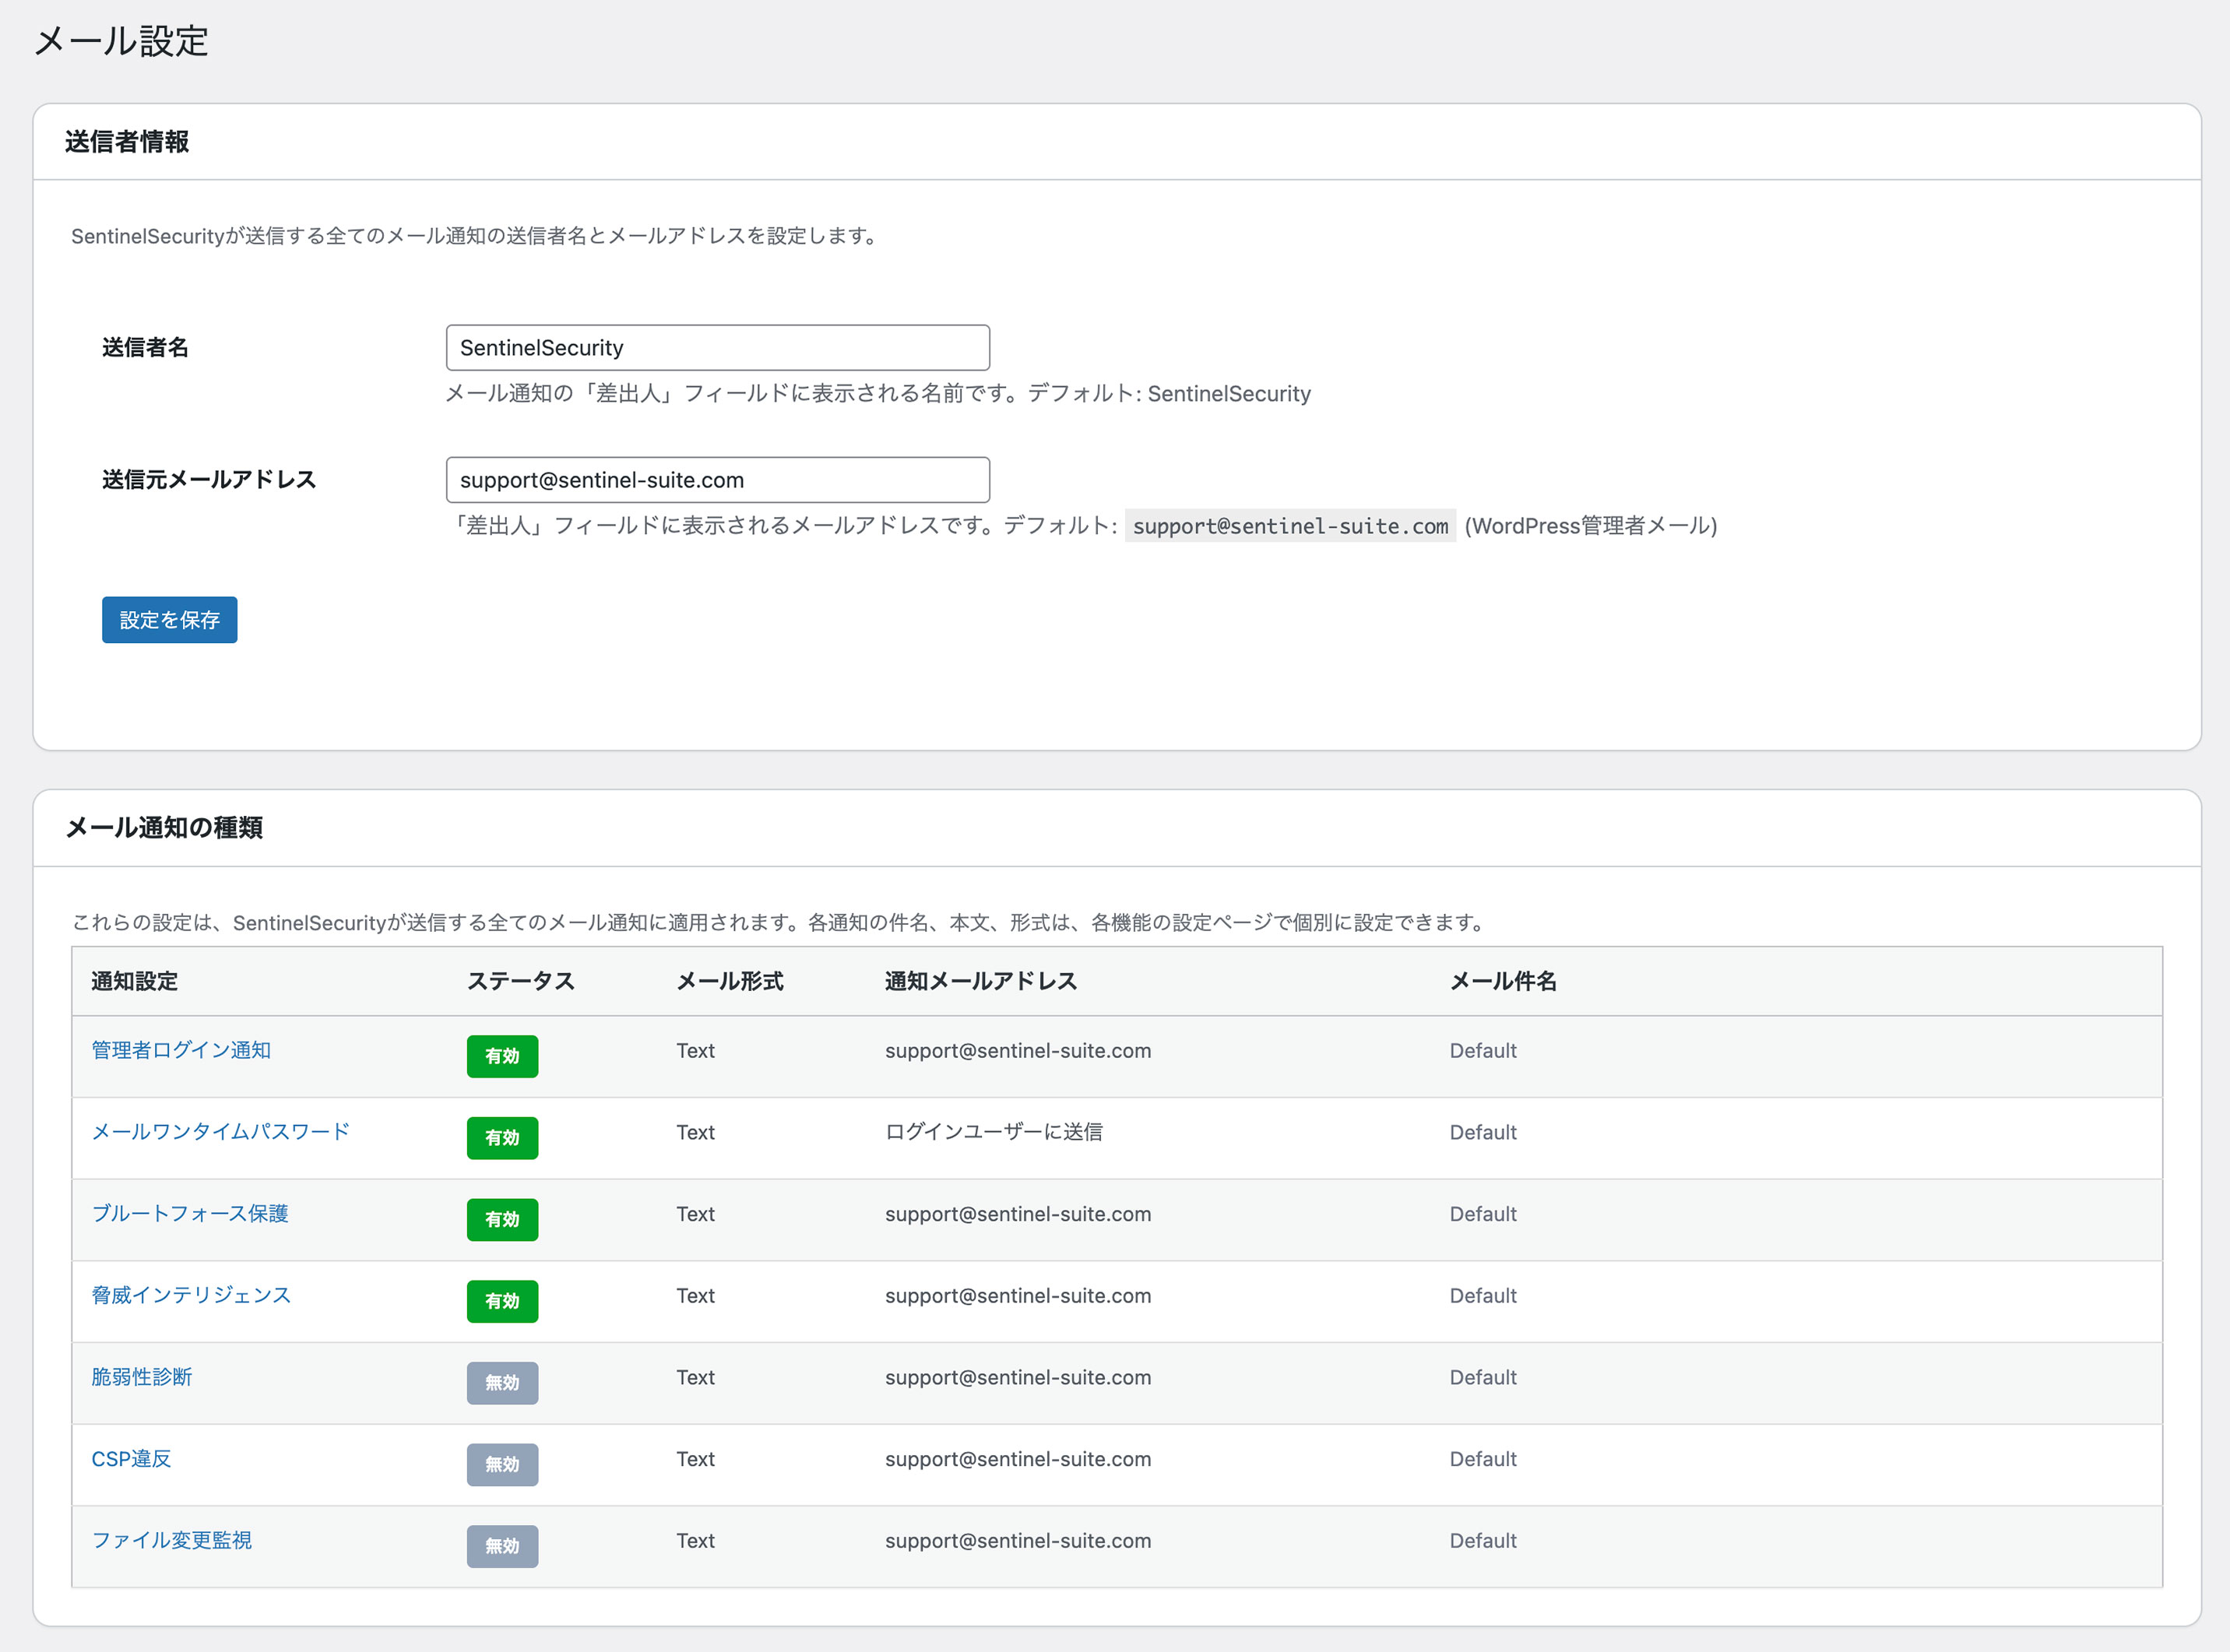Open 脅威インテリジェンス link
The height and width of the screenshot is (1652, 2230).
coord(191,1295)
